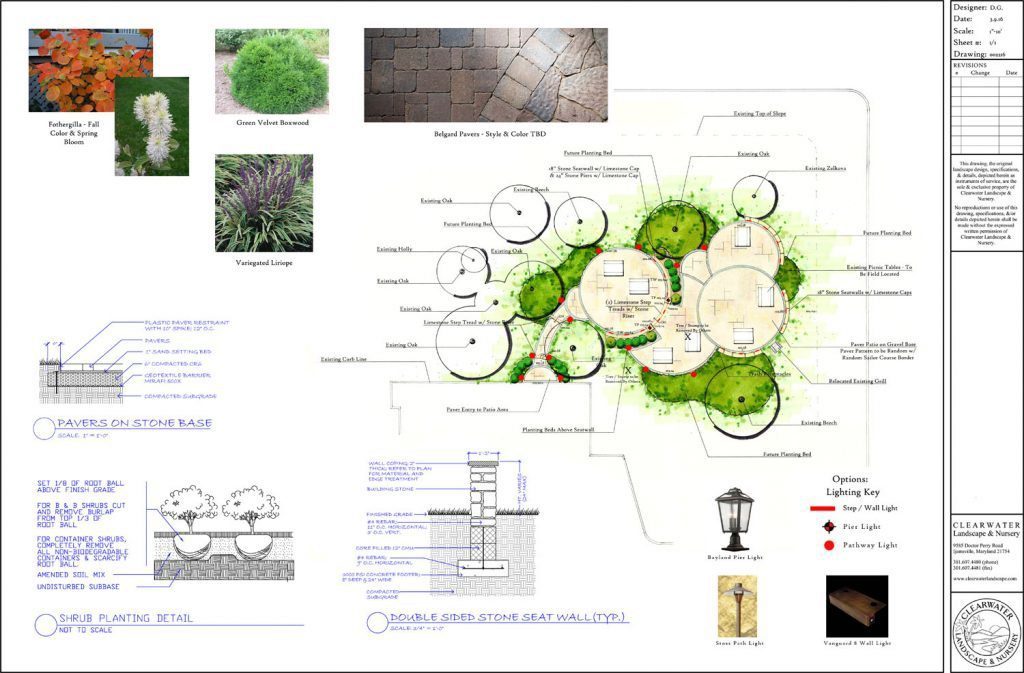
Task: Open the Fothergilla fall color photo
Action: click(x=90, y=69)
